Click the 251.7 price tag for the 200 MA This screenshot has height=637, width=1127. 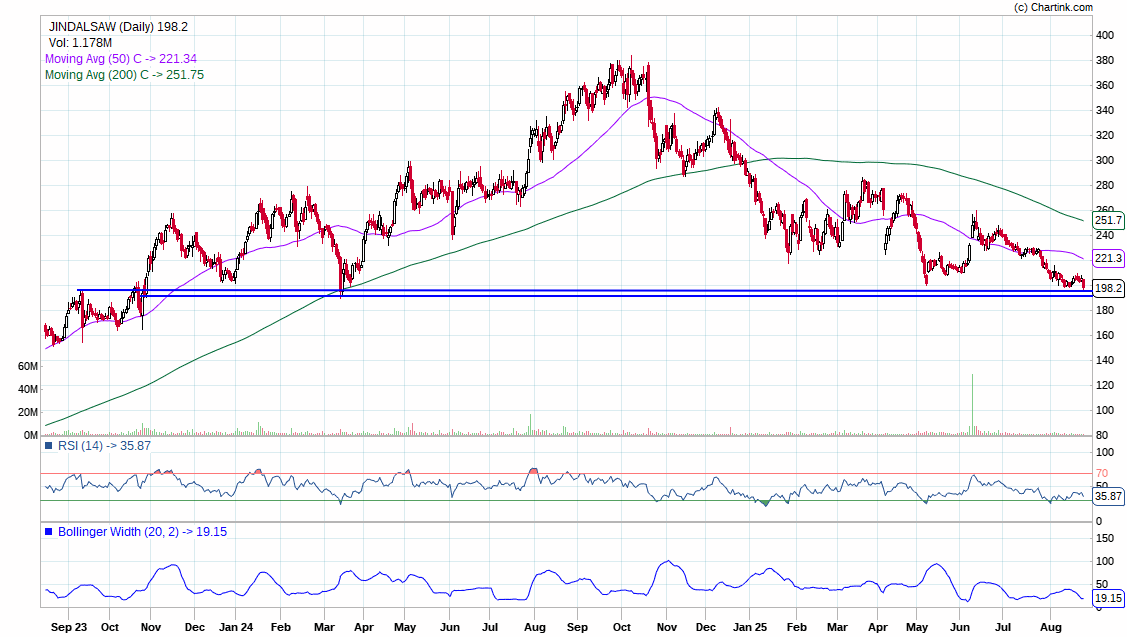coord(1108,220)
